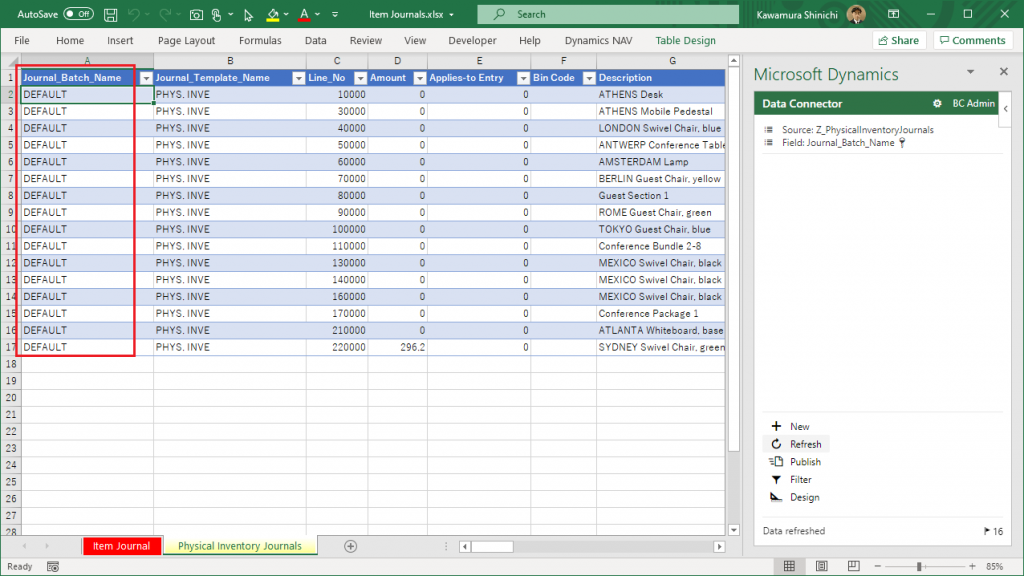
Task: Open the font color dropdown arrow
Action: [x=317, y=14]
